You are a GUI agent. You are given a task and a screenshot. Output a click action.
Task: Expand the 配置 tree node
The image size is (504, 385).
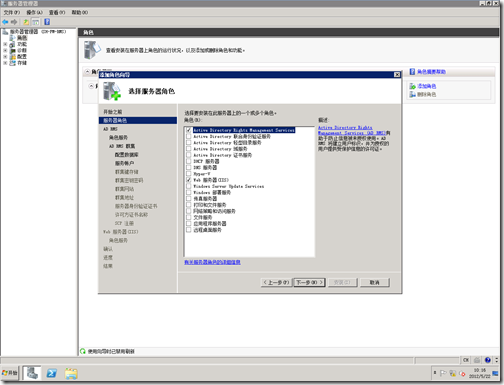[5, 57]
